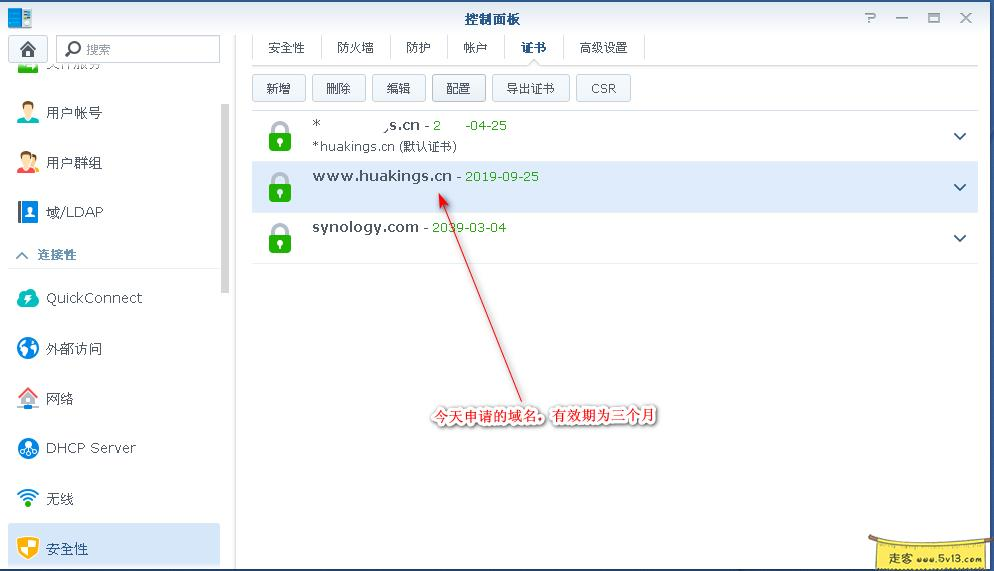Switch to the 安全性 tab
The image size is (994, 571).
[286, 48]
